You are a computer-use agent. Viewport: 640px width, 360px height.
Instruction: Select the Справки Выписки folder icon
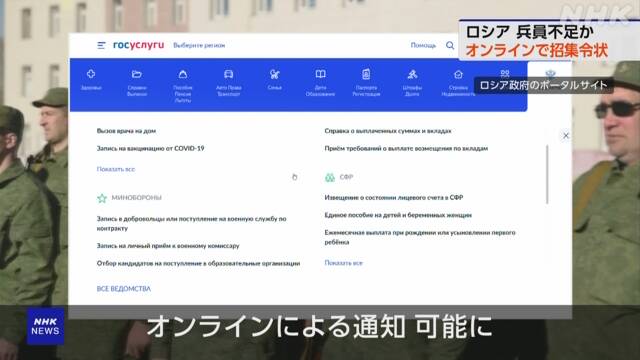137,74
